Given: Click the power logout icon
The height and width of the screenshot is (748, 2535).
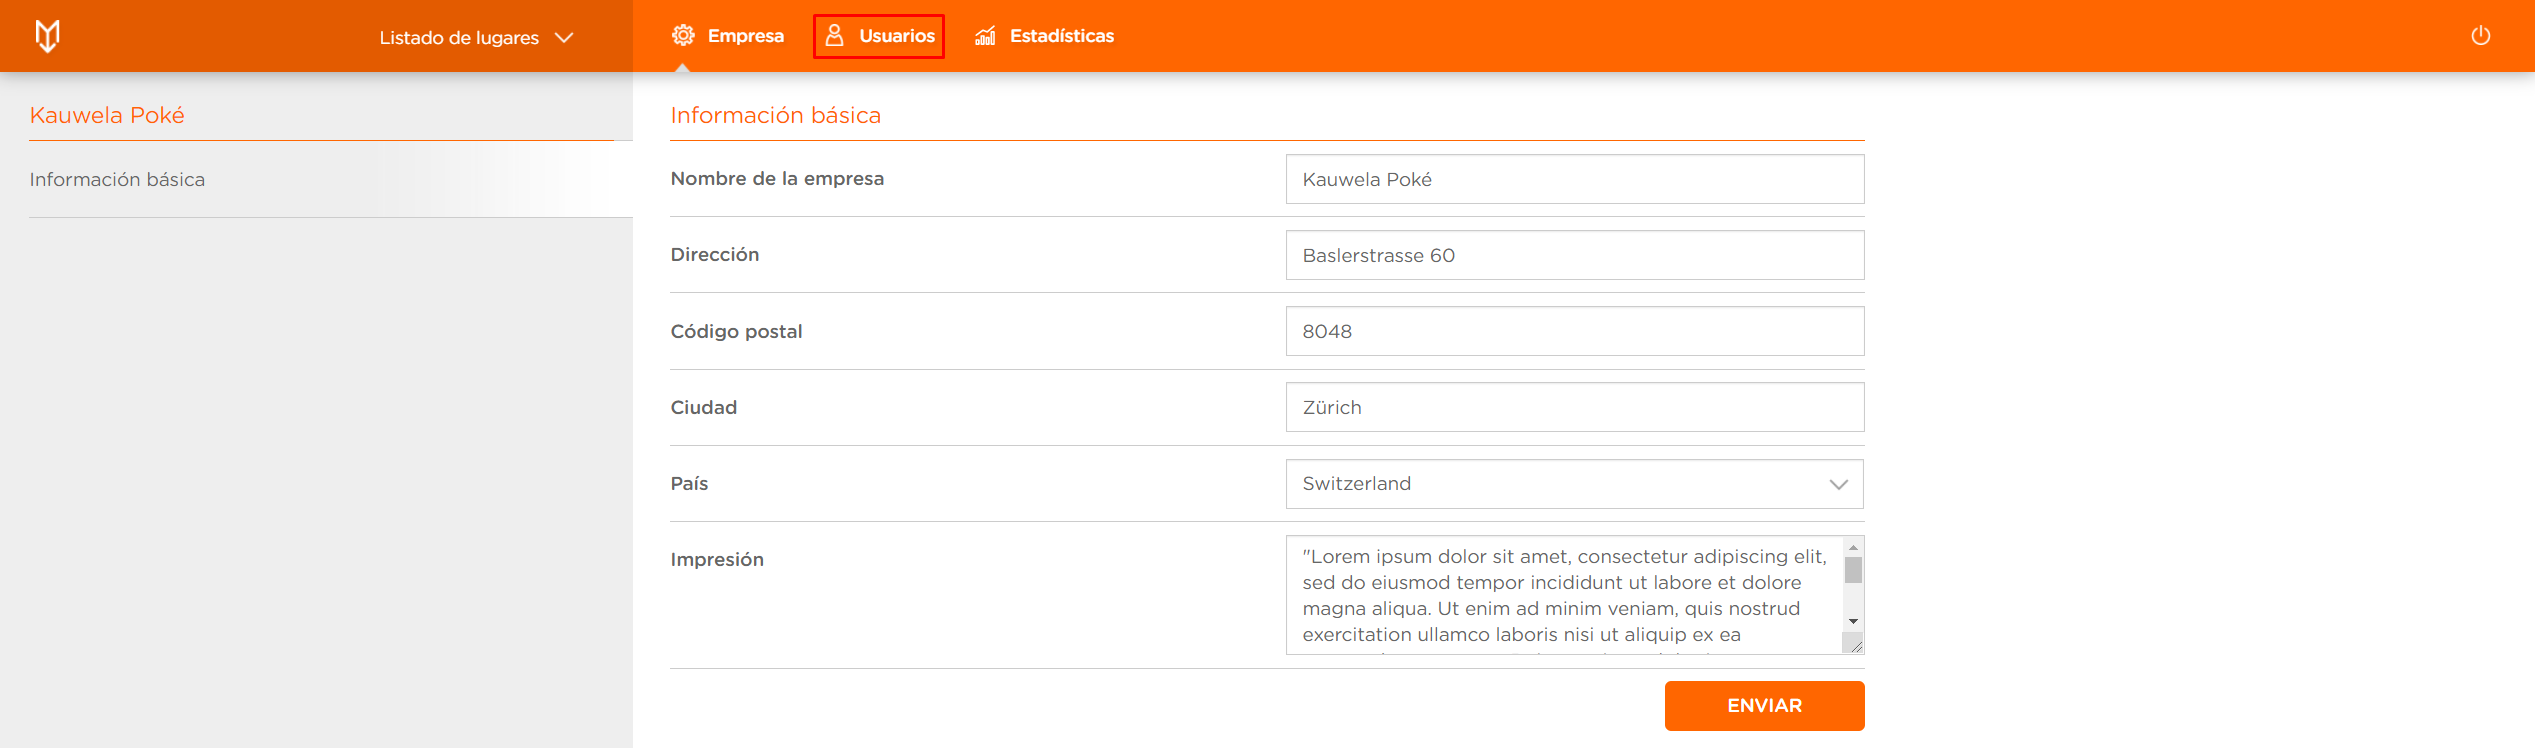Looking at the screenshot, I should coord(2480,36).
